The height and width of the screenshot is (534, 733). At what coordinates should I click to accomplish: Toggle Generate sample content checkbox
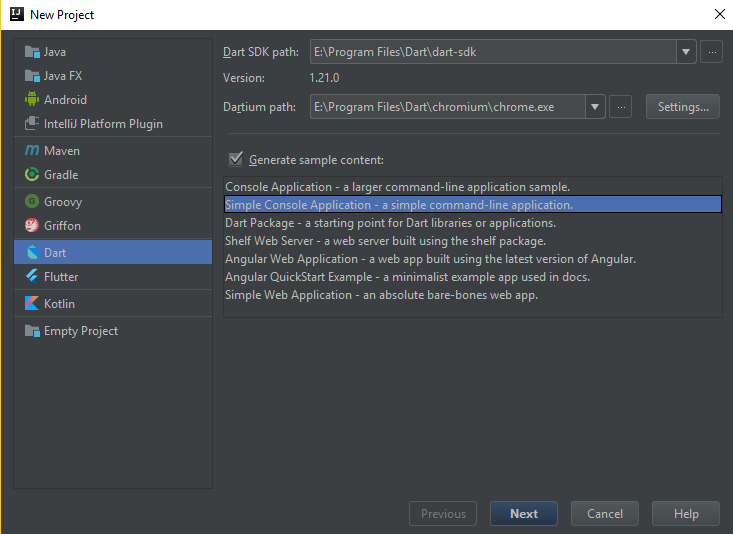[x=236, y=159]
